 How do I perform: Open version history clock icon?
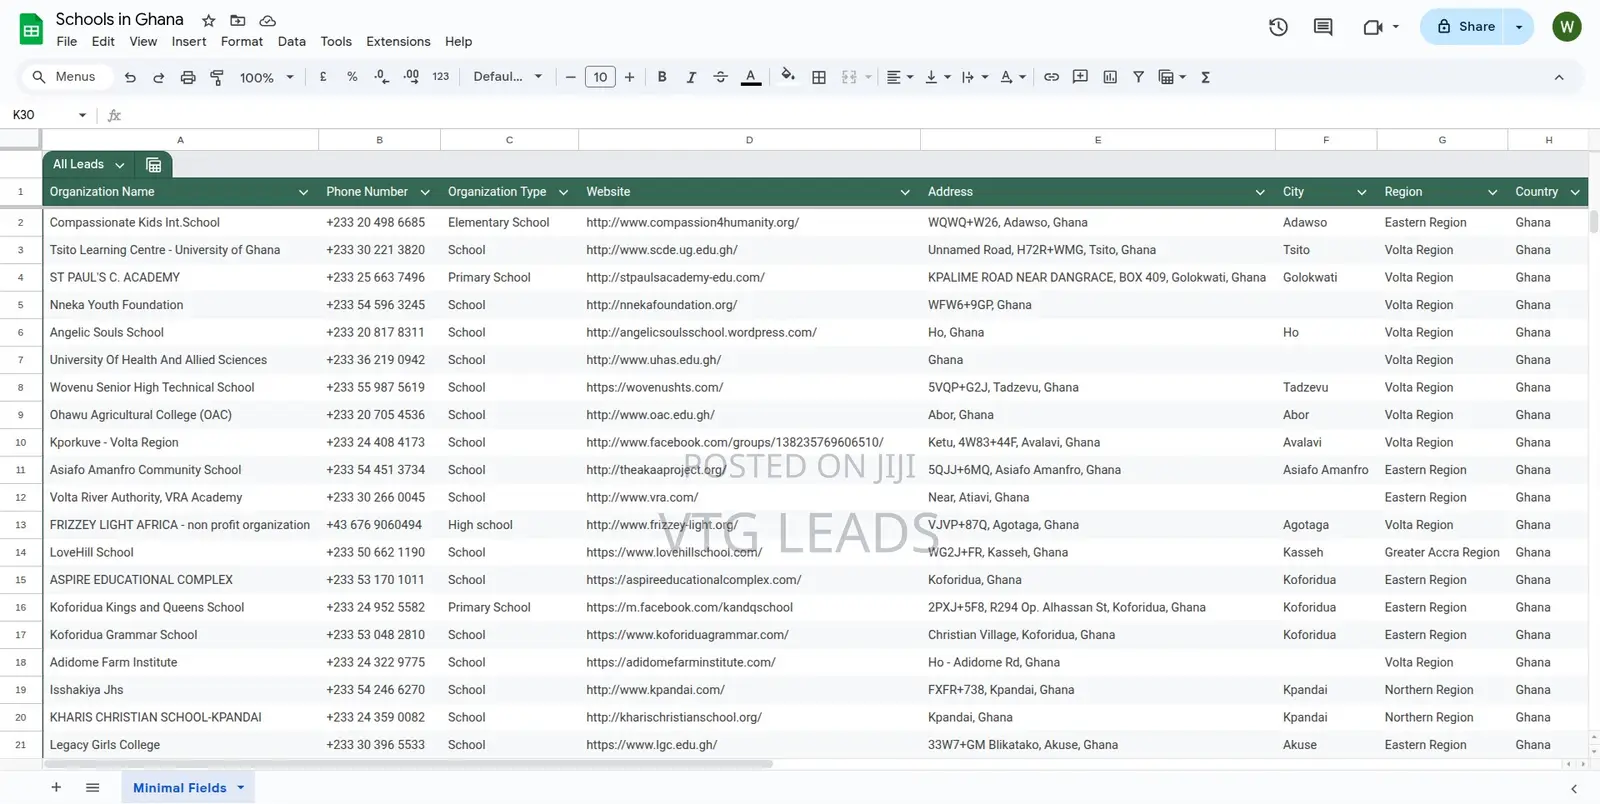[x=1278, y=27]
